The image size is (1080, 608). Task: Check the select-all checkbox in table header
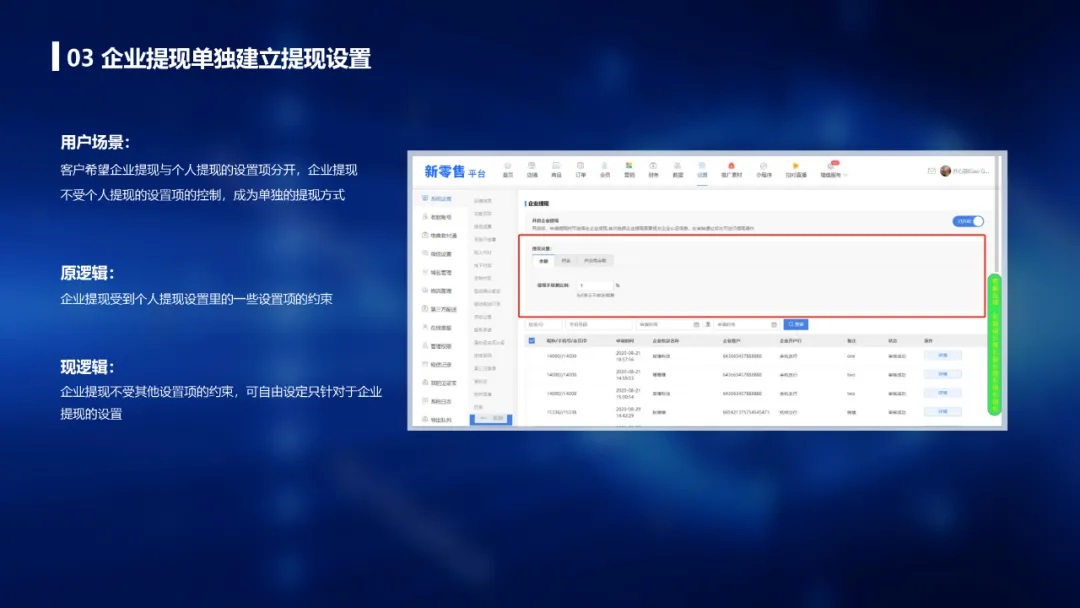click(x=532, y=341)
